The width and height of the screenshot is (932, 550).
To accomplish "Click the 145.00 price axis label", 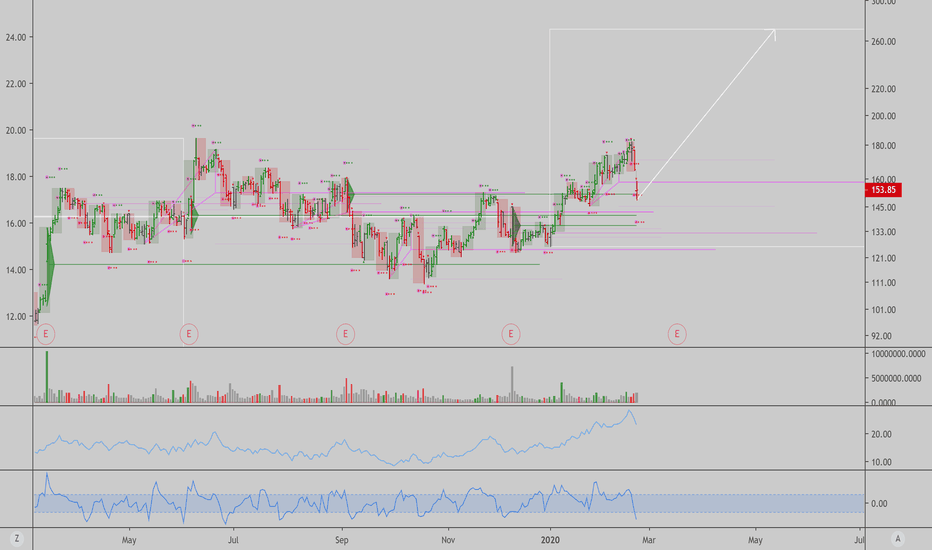I will pyautogui.click(x=883, y=208).
